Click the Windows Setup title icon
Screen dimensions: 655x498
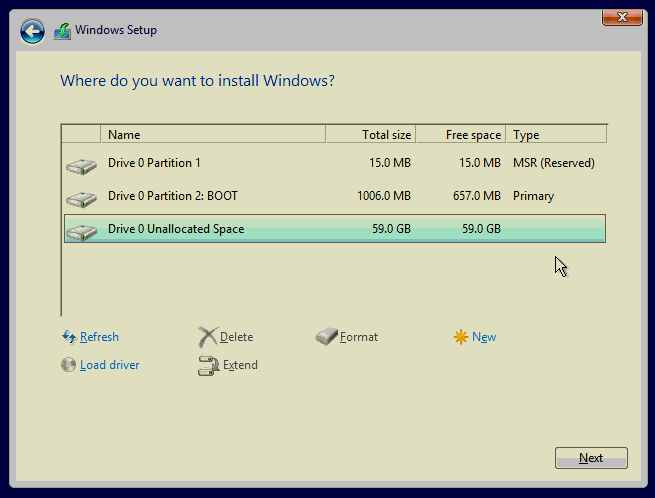click(62, 31)
